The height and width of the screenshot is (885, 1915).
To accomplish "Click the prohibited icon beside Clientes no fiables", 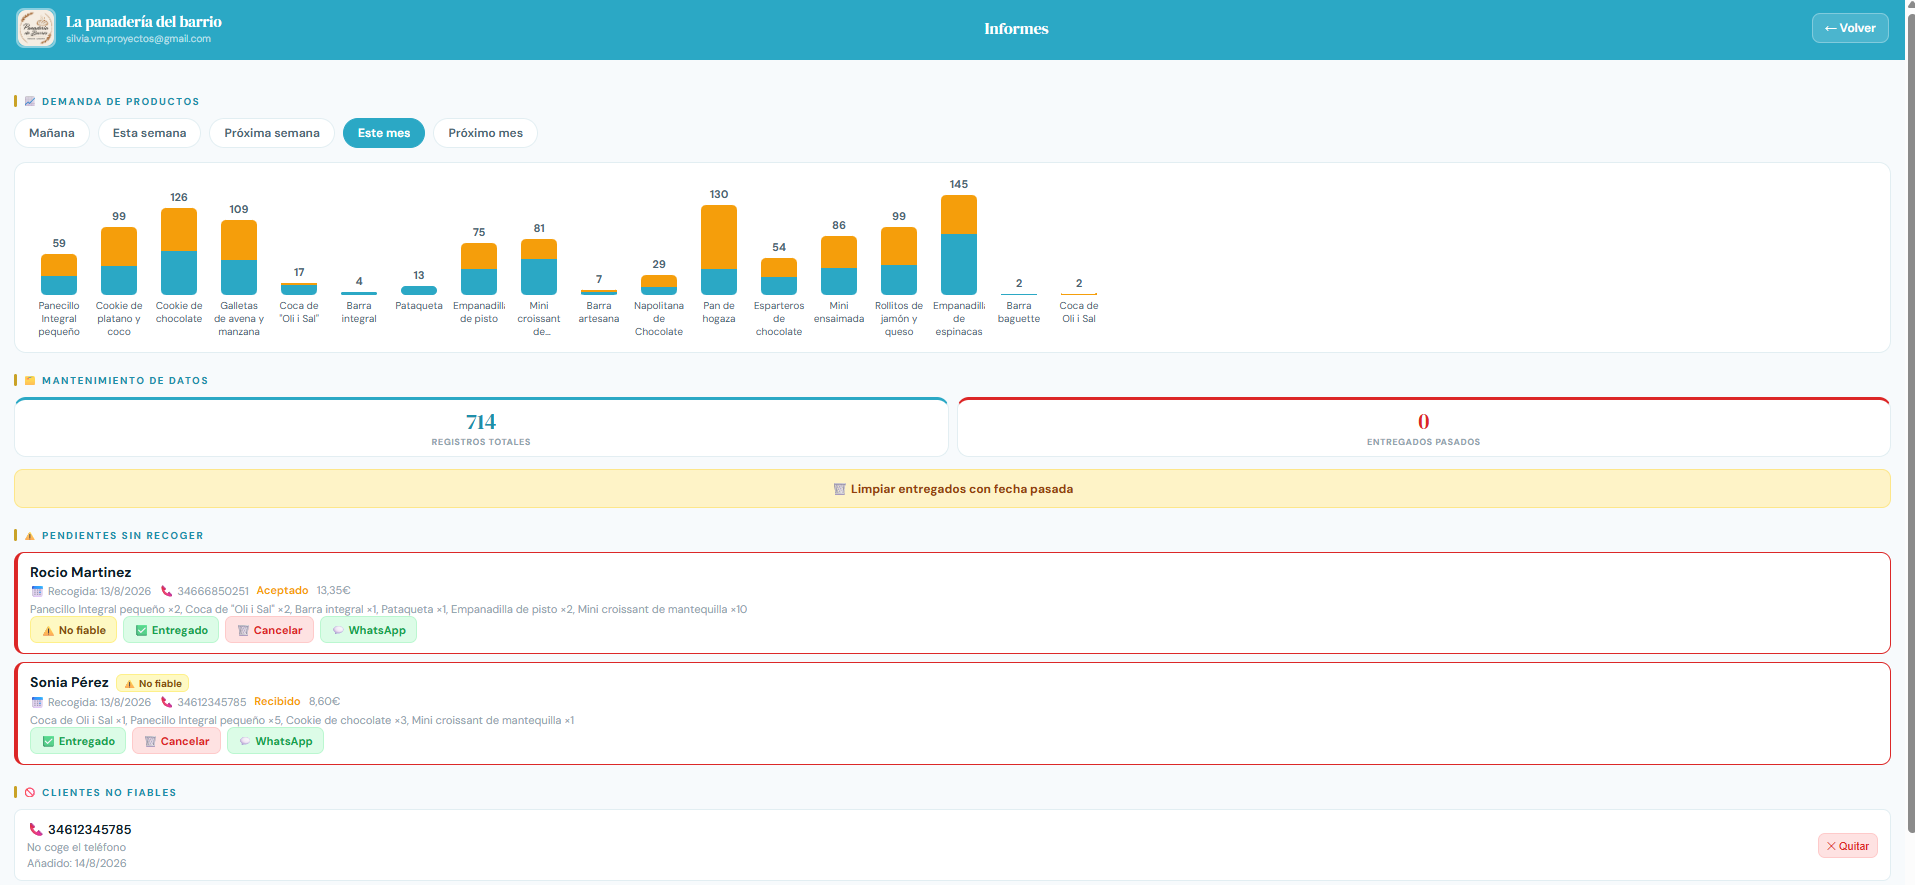I will 30,793.
